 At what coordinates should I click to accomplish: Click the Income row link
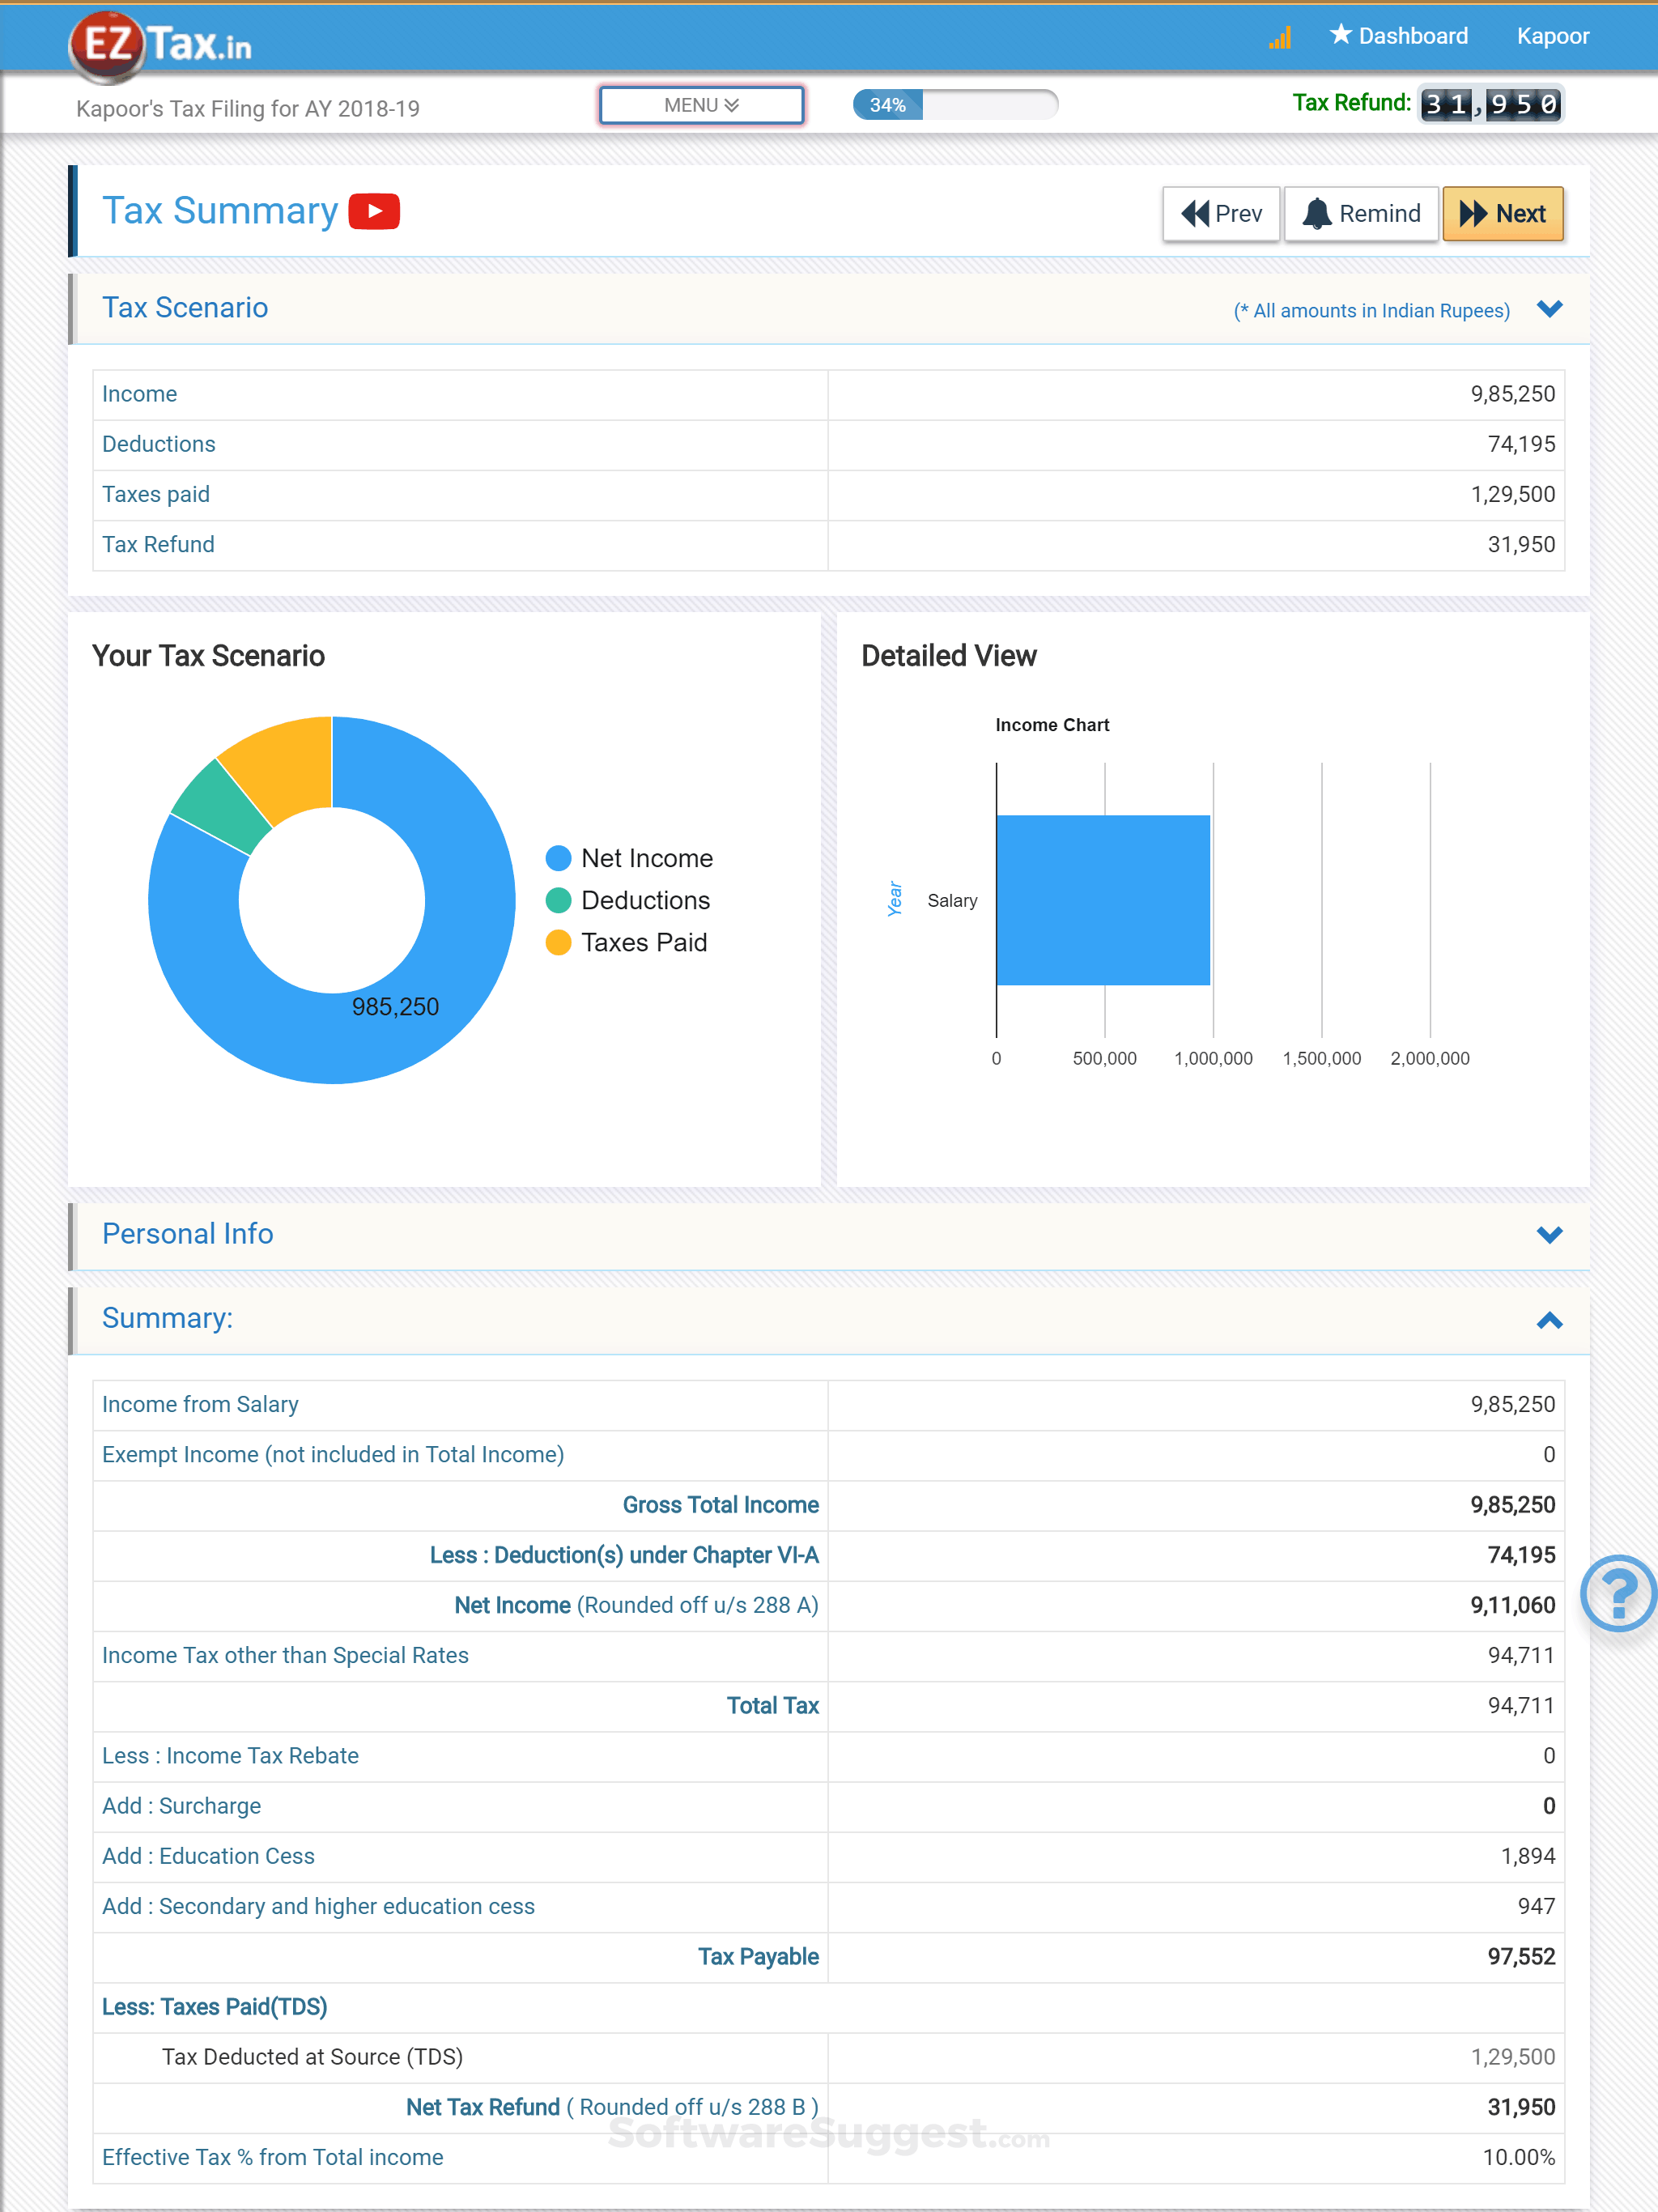[x=139, y=394]
